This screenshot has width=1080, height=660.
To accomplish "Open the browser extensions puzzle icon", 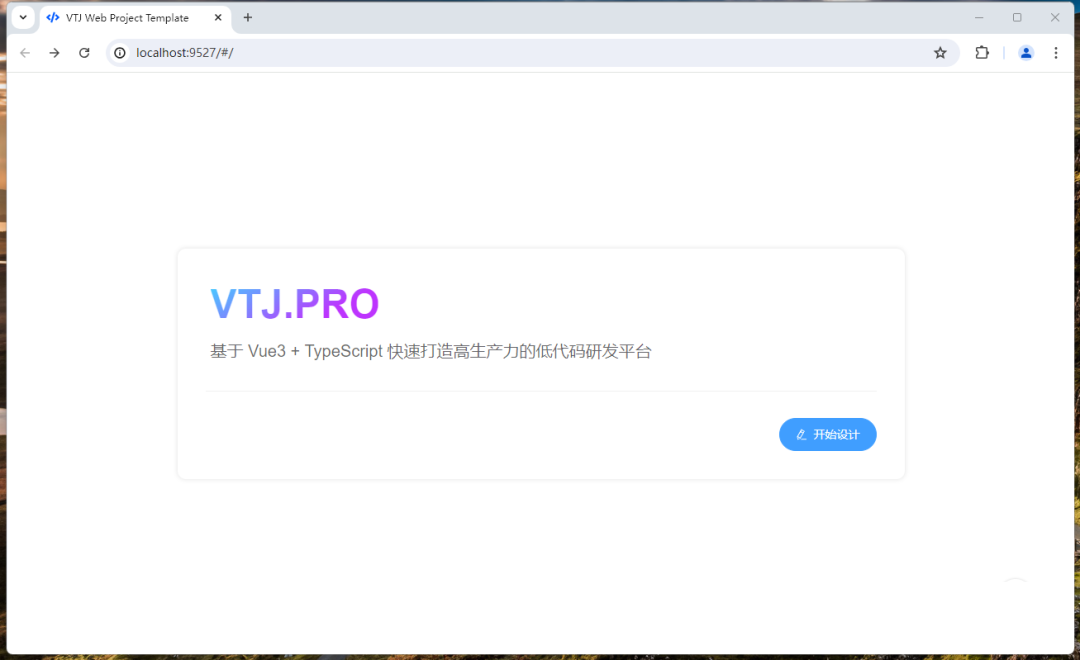I will click(x=982, y=52).
